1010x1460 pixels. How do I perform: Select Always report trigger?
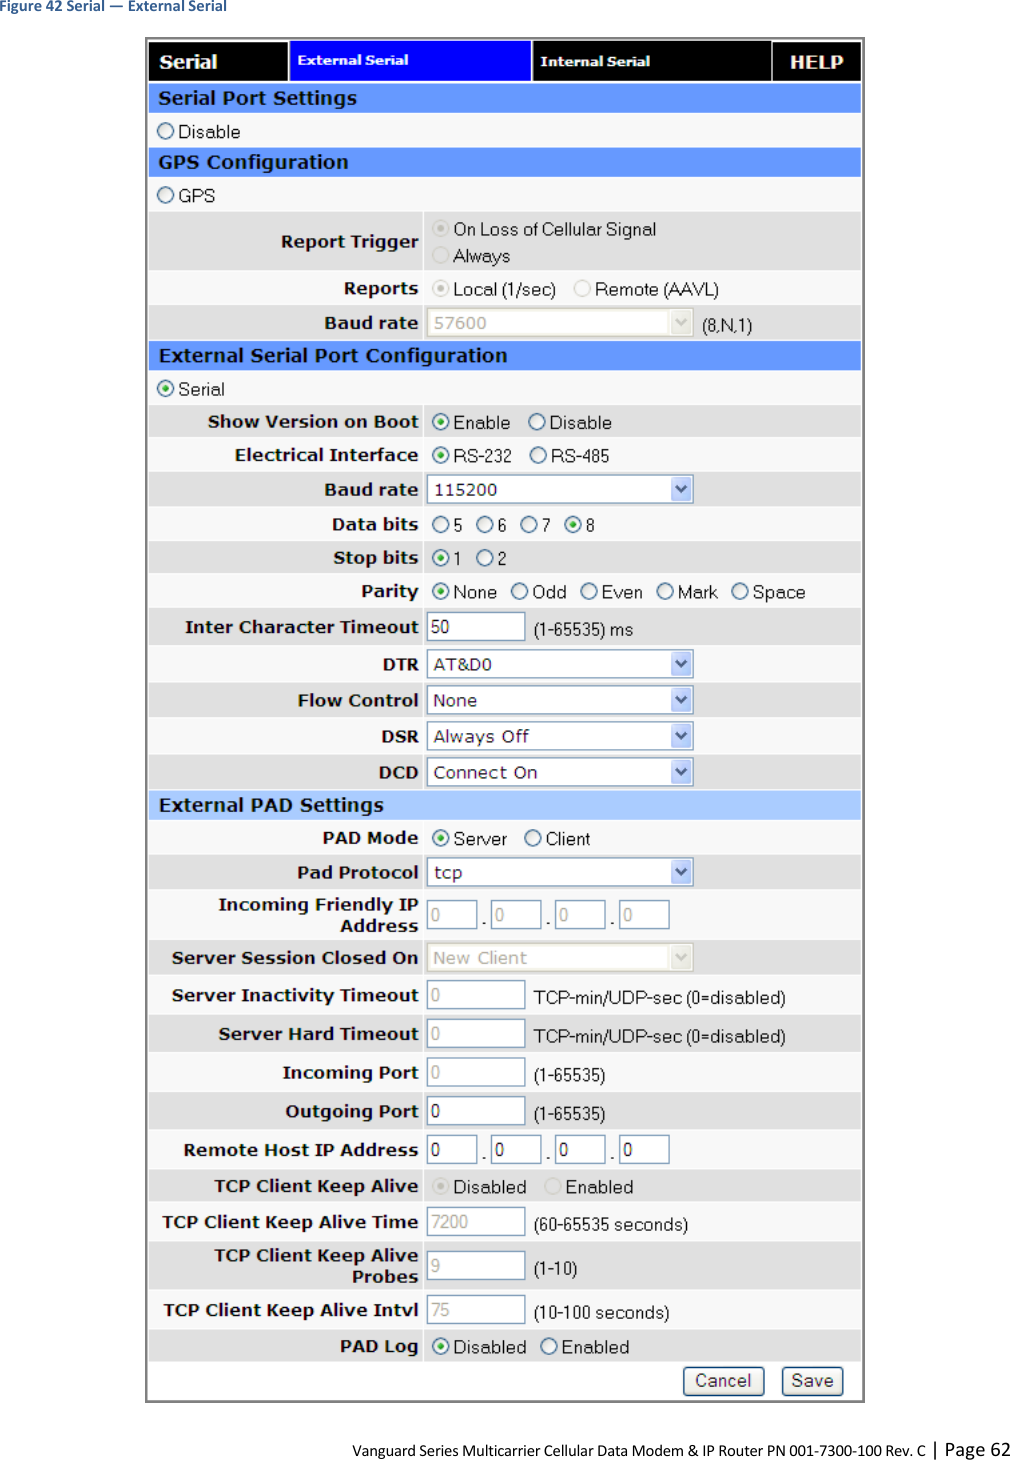click(440, 255)
